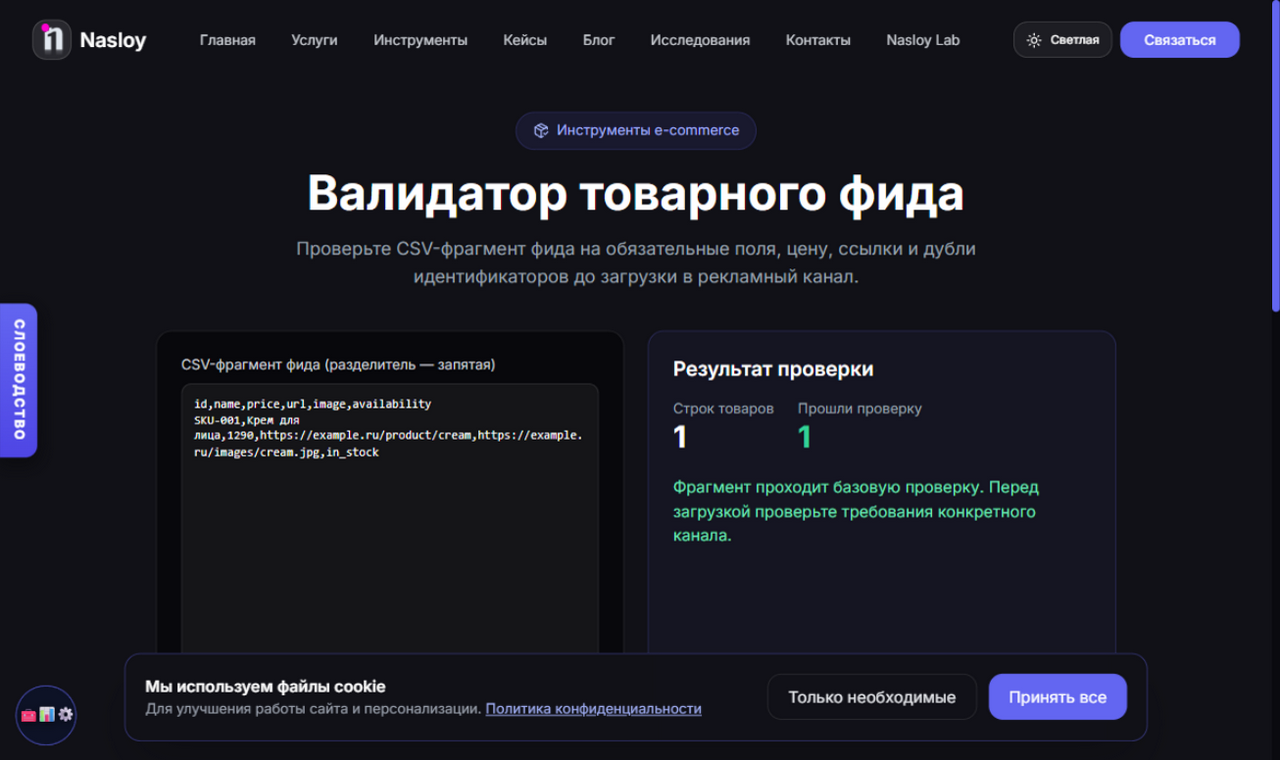Click the Мы используем файлы cookie heading
Image resolution: width=1280 pixels, height=760 pixels.
[x=265, y=686]
